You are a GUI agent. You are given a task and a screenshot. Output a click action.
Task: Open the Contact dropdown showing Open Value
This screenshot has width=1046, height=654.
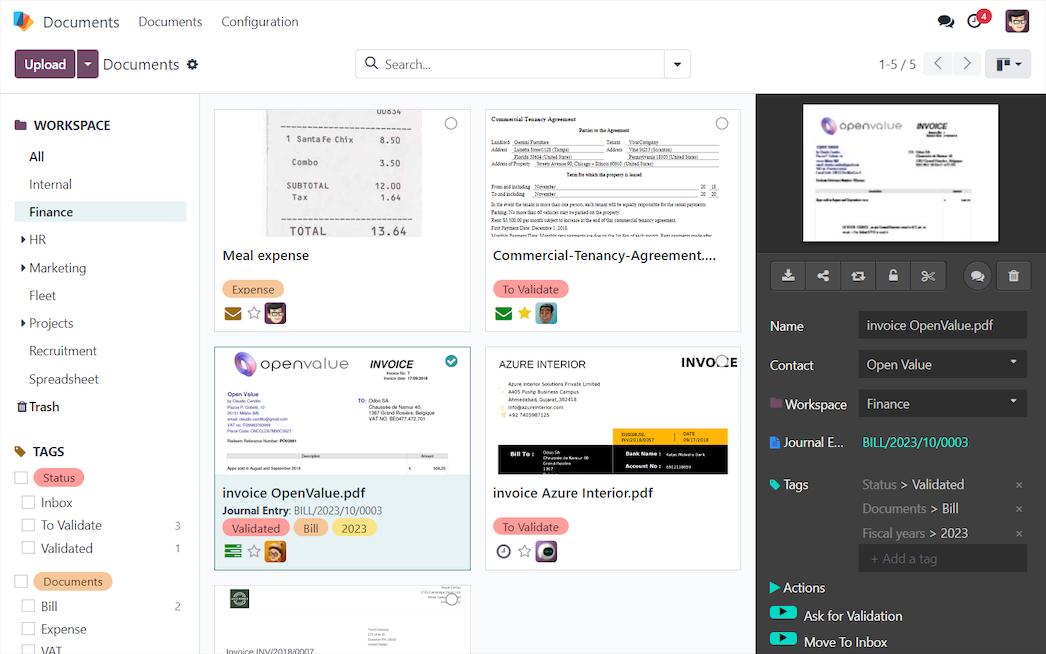point(941,364)
